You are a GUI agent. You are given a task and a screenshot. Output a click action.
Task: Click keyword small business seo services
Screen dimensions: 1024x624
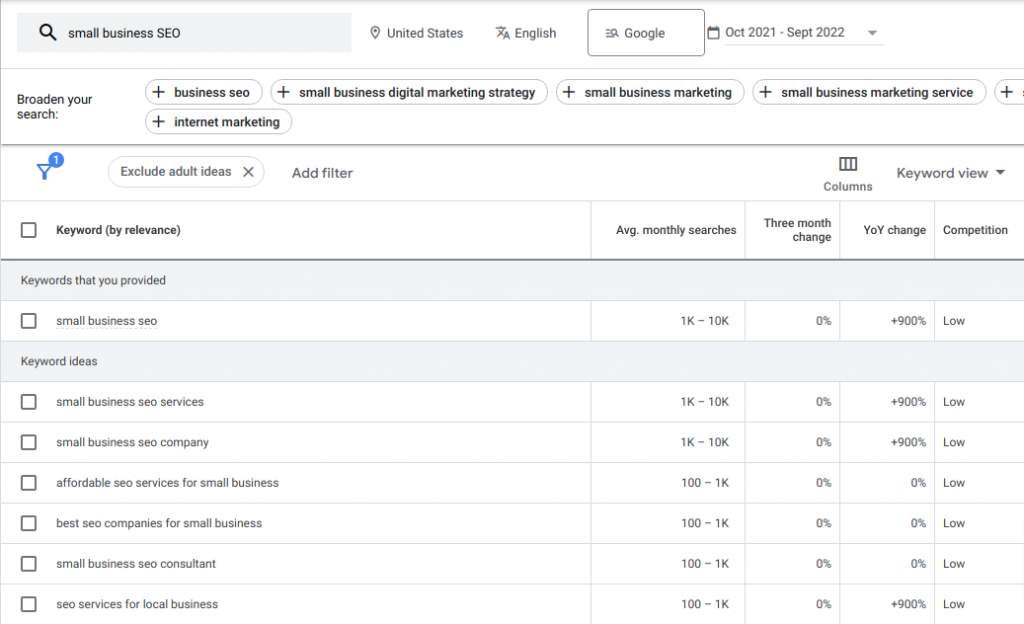tap(130, 401)
